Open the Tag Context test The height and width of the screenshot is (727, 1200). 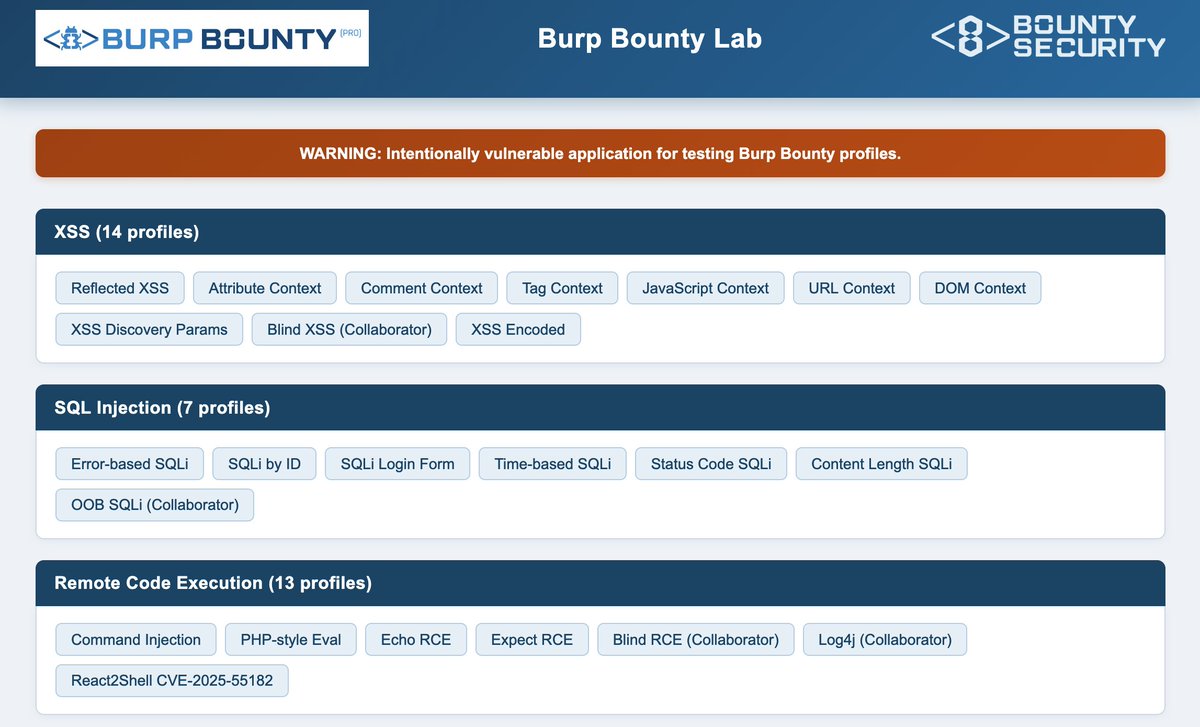coord(561,287)
